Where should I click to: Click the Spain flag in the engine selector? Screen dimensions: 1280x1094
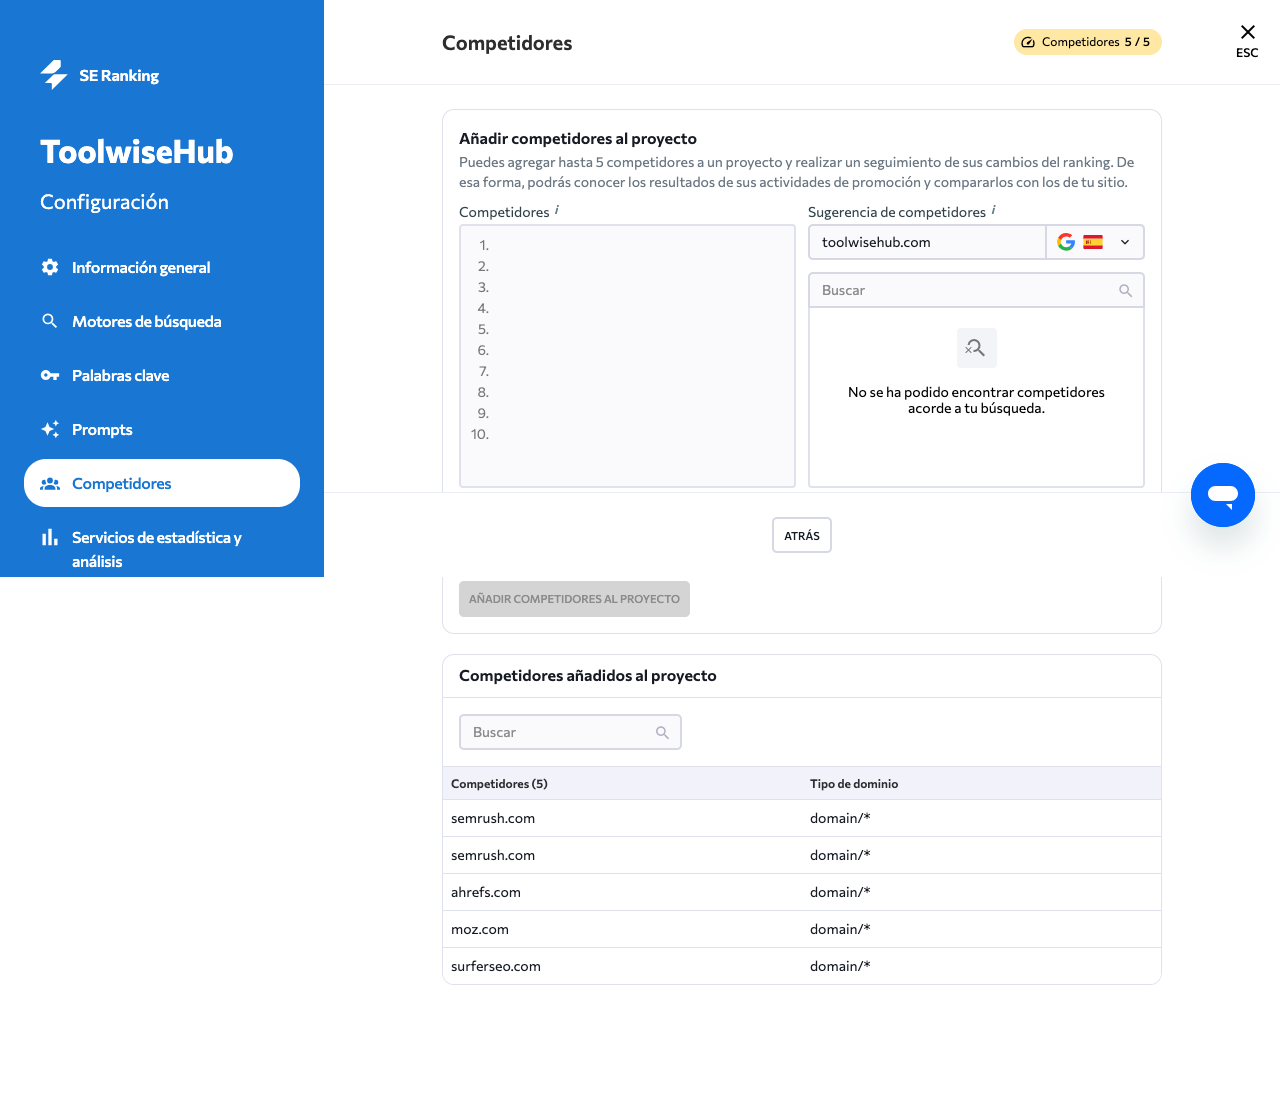pyautogui.click(x=1093, y=242)
